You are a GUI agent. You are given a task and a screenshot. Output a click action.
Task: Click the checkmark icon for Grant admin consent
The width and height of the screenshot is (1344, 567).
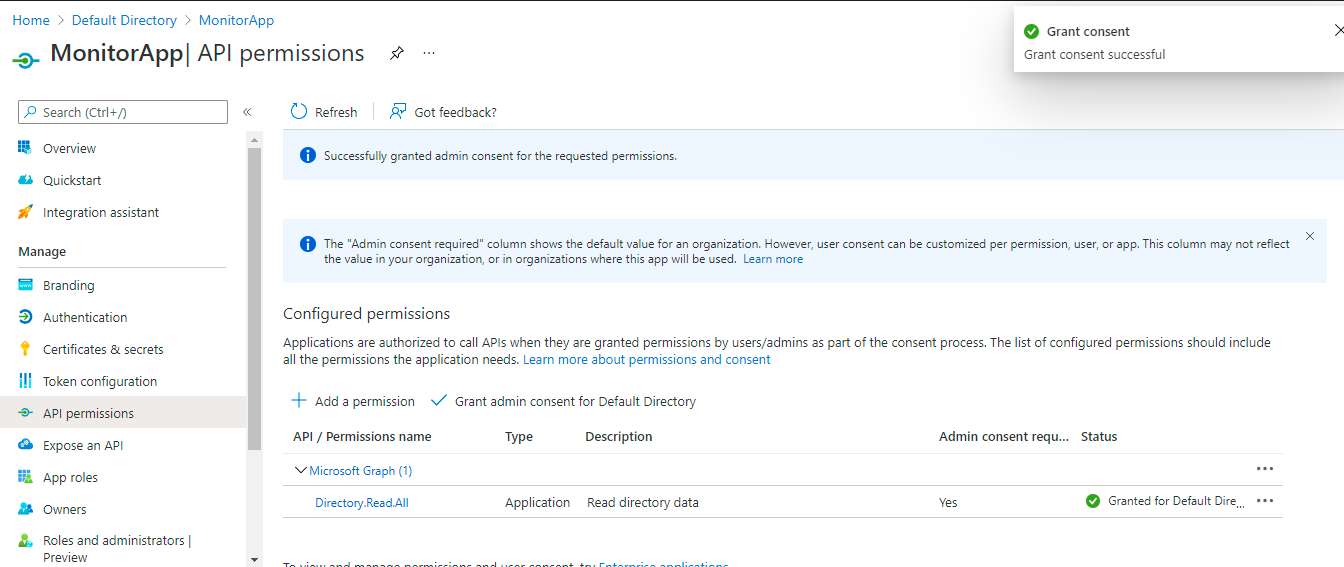pos(438,400)
